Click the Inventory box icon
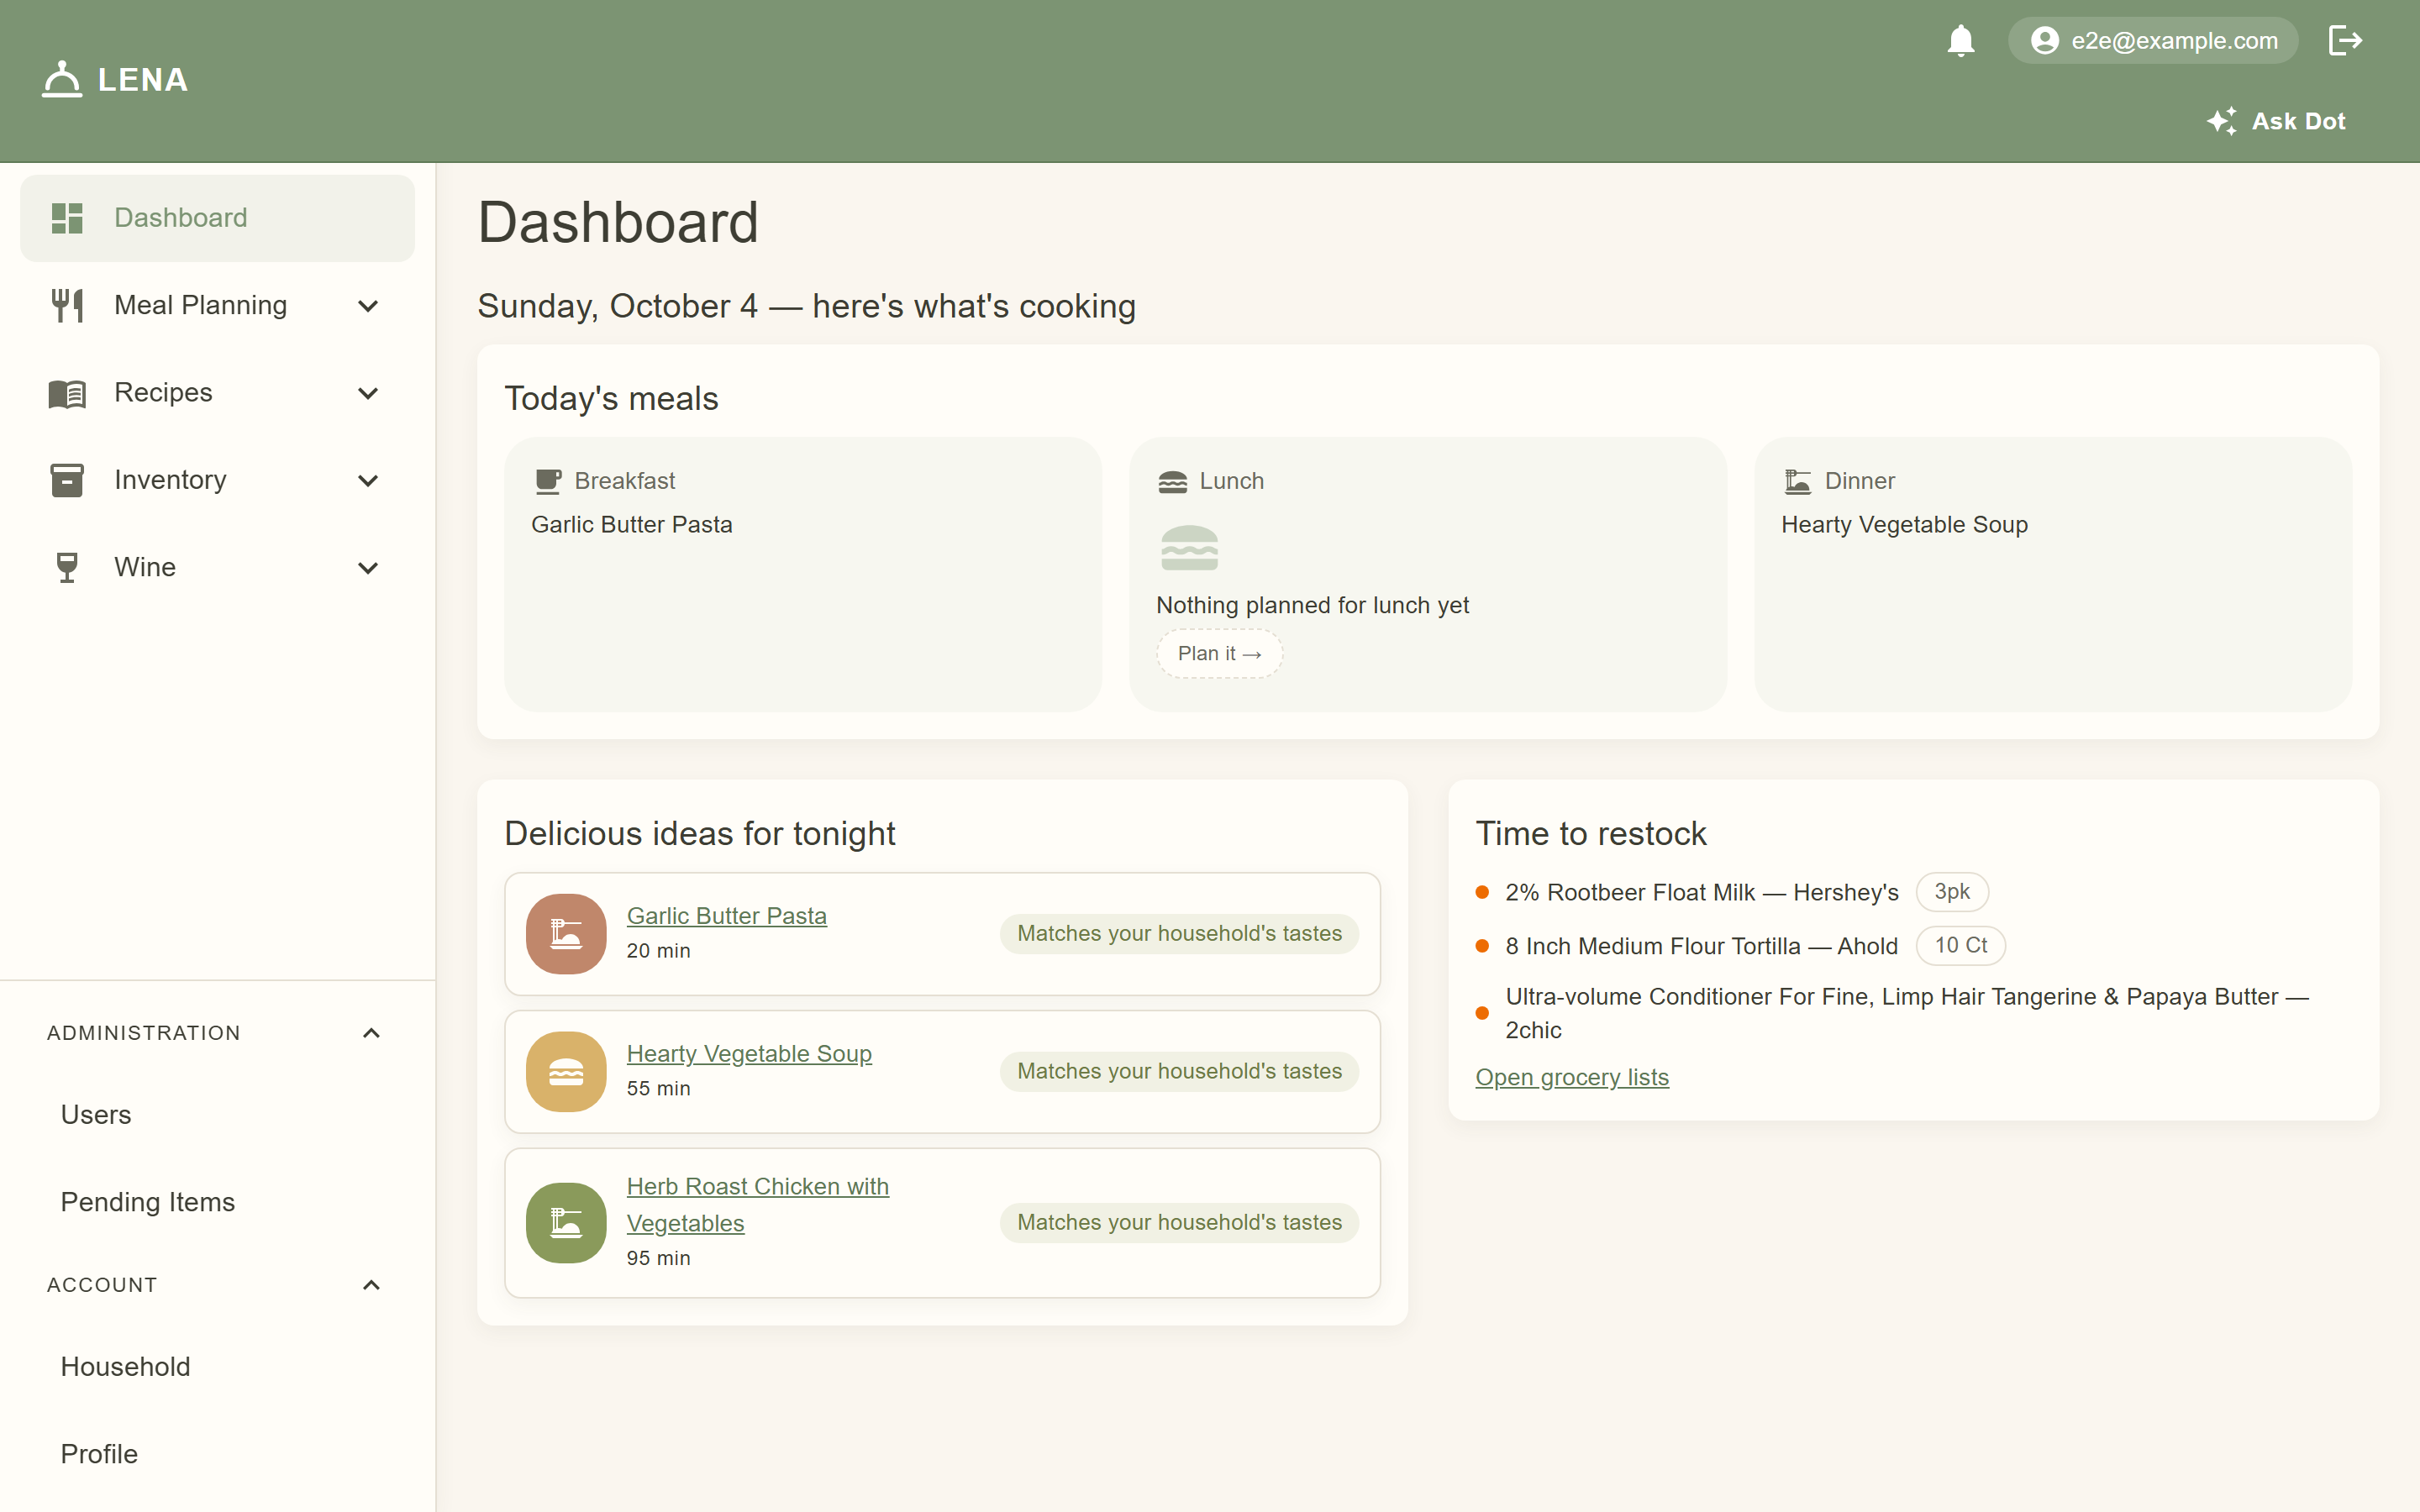The width and height of the screenshot is (2420, 1512). click(67, 480)
